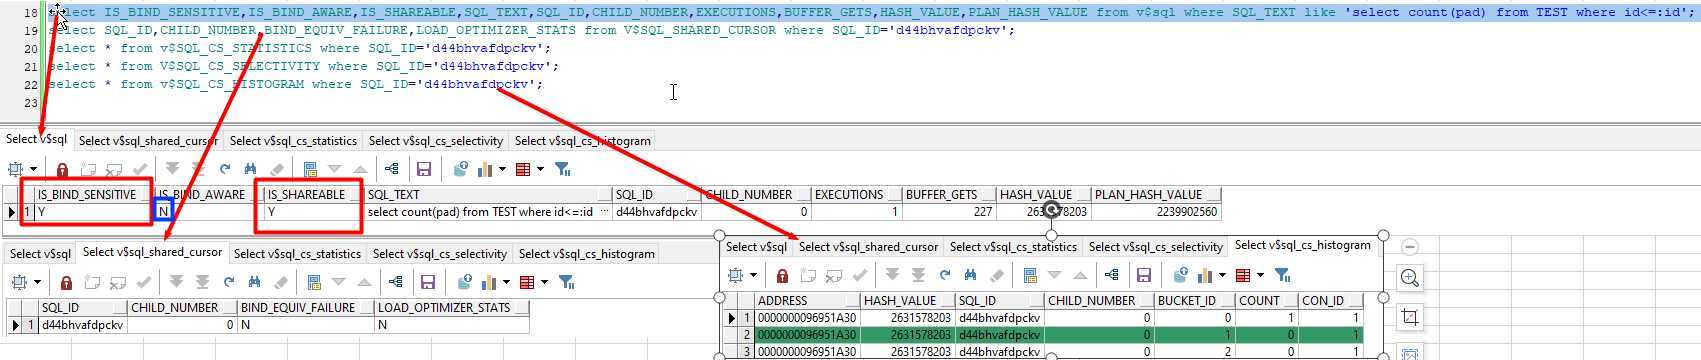This screenshot has width=1701, height=360.
Task: Click export results icon in histogram panel toolbar
Action: pos(1182,275)
